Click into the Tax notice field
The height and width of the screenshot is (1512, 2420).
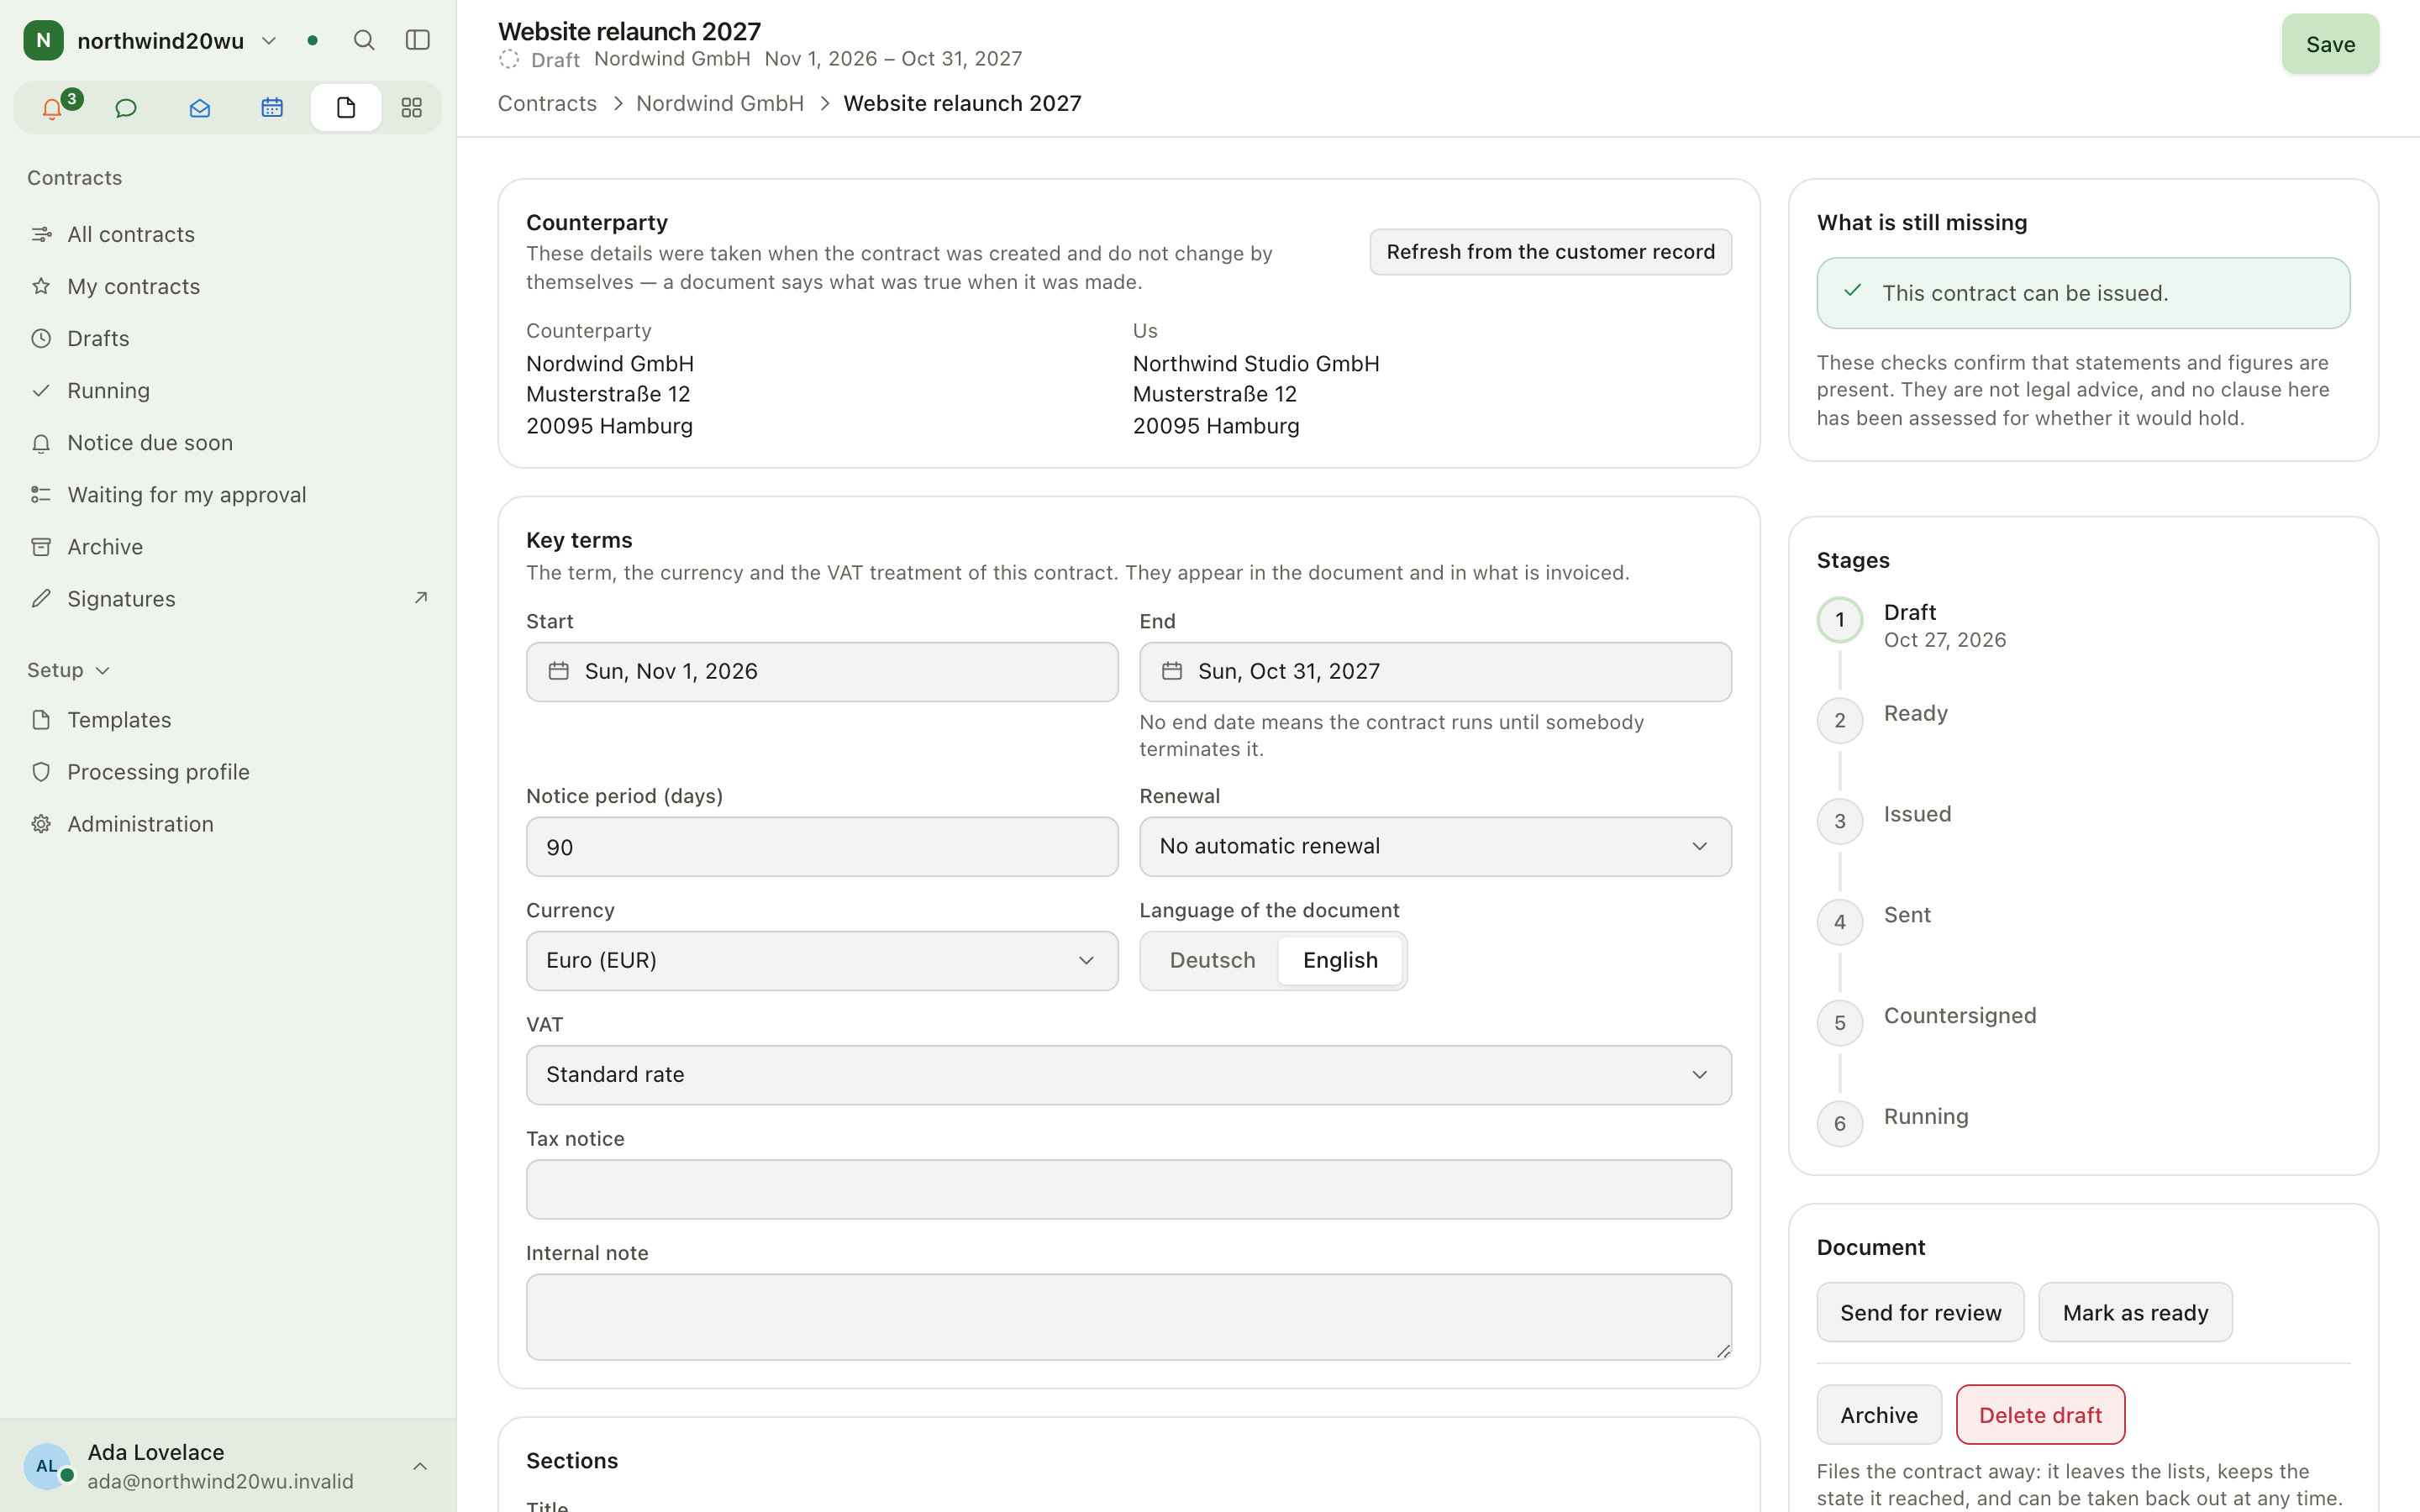pos(1129,1189)
